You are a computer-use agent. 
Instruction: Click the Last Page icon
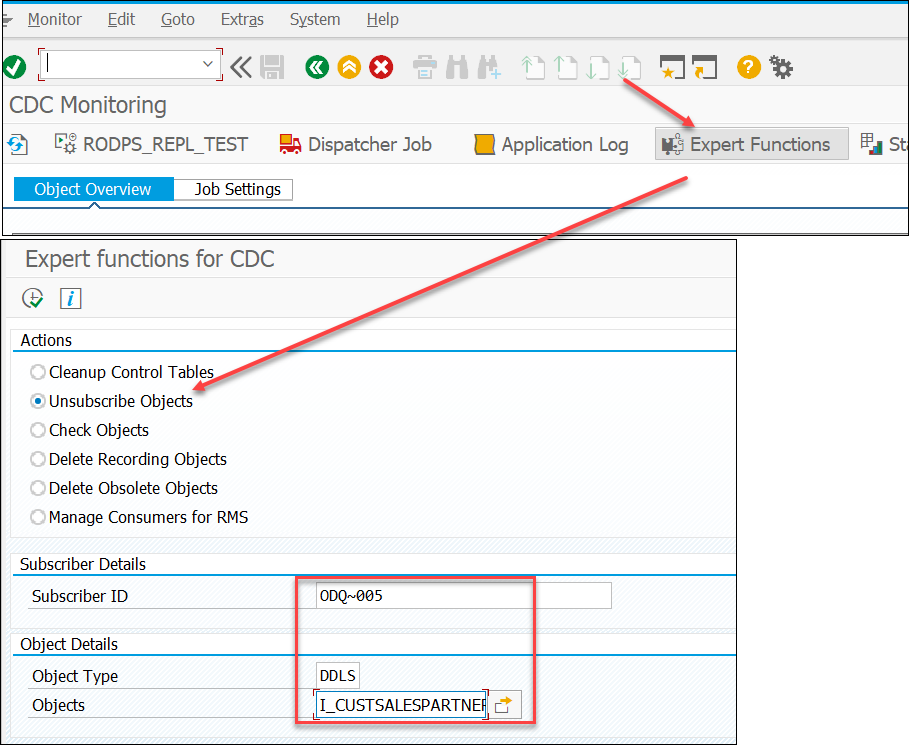point(629,67)
